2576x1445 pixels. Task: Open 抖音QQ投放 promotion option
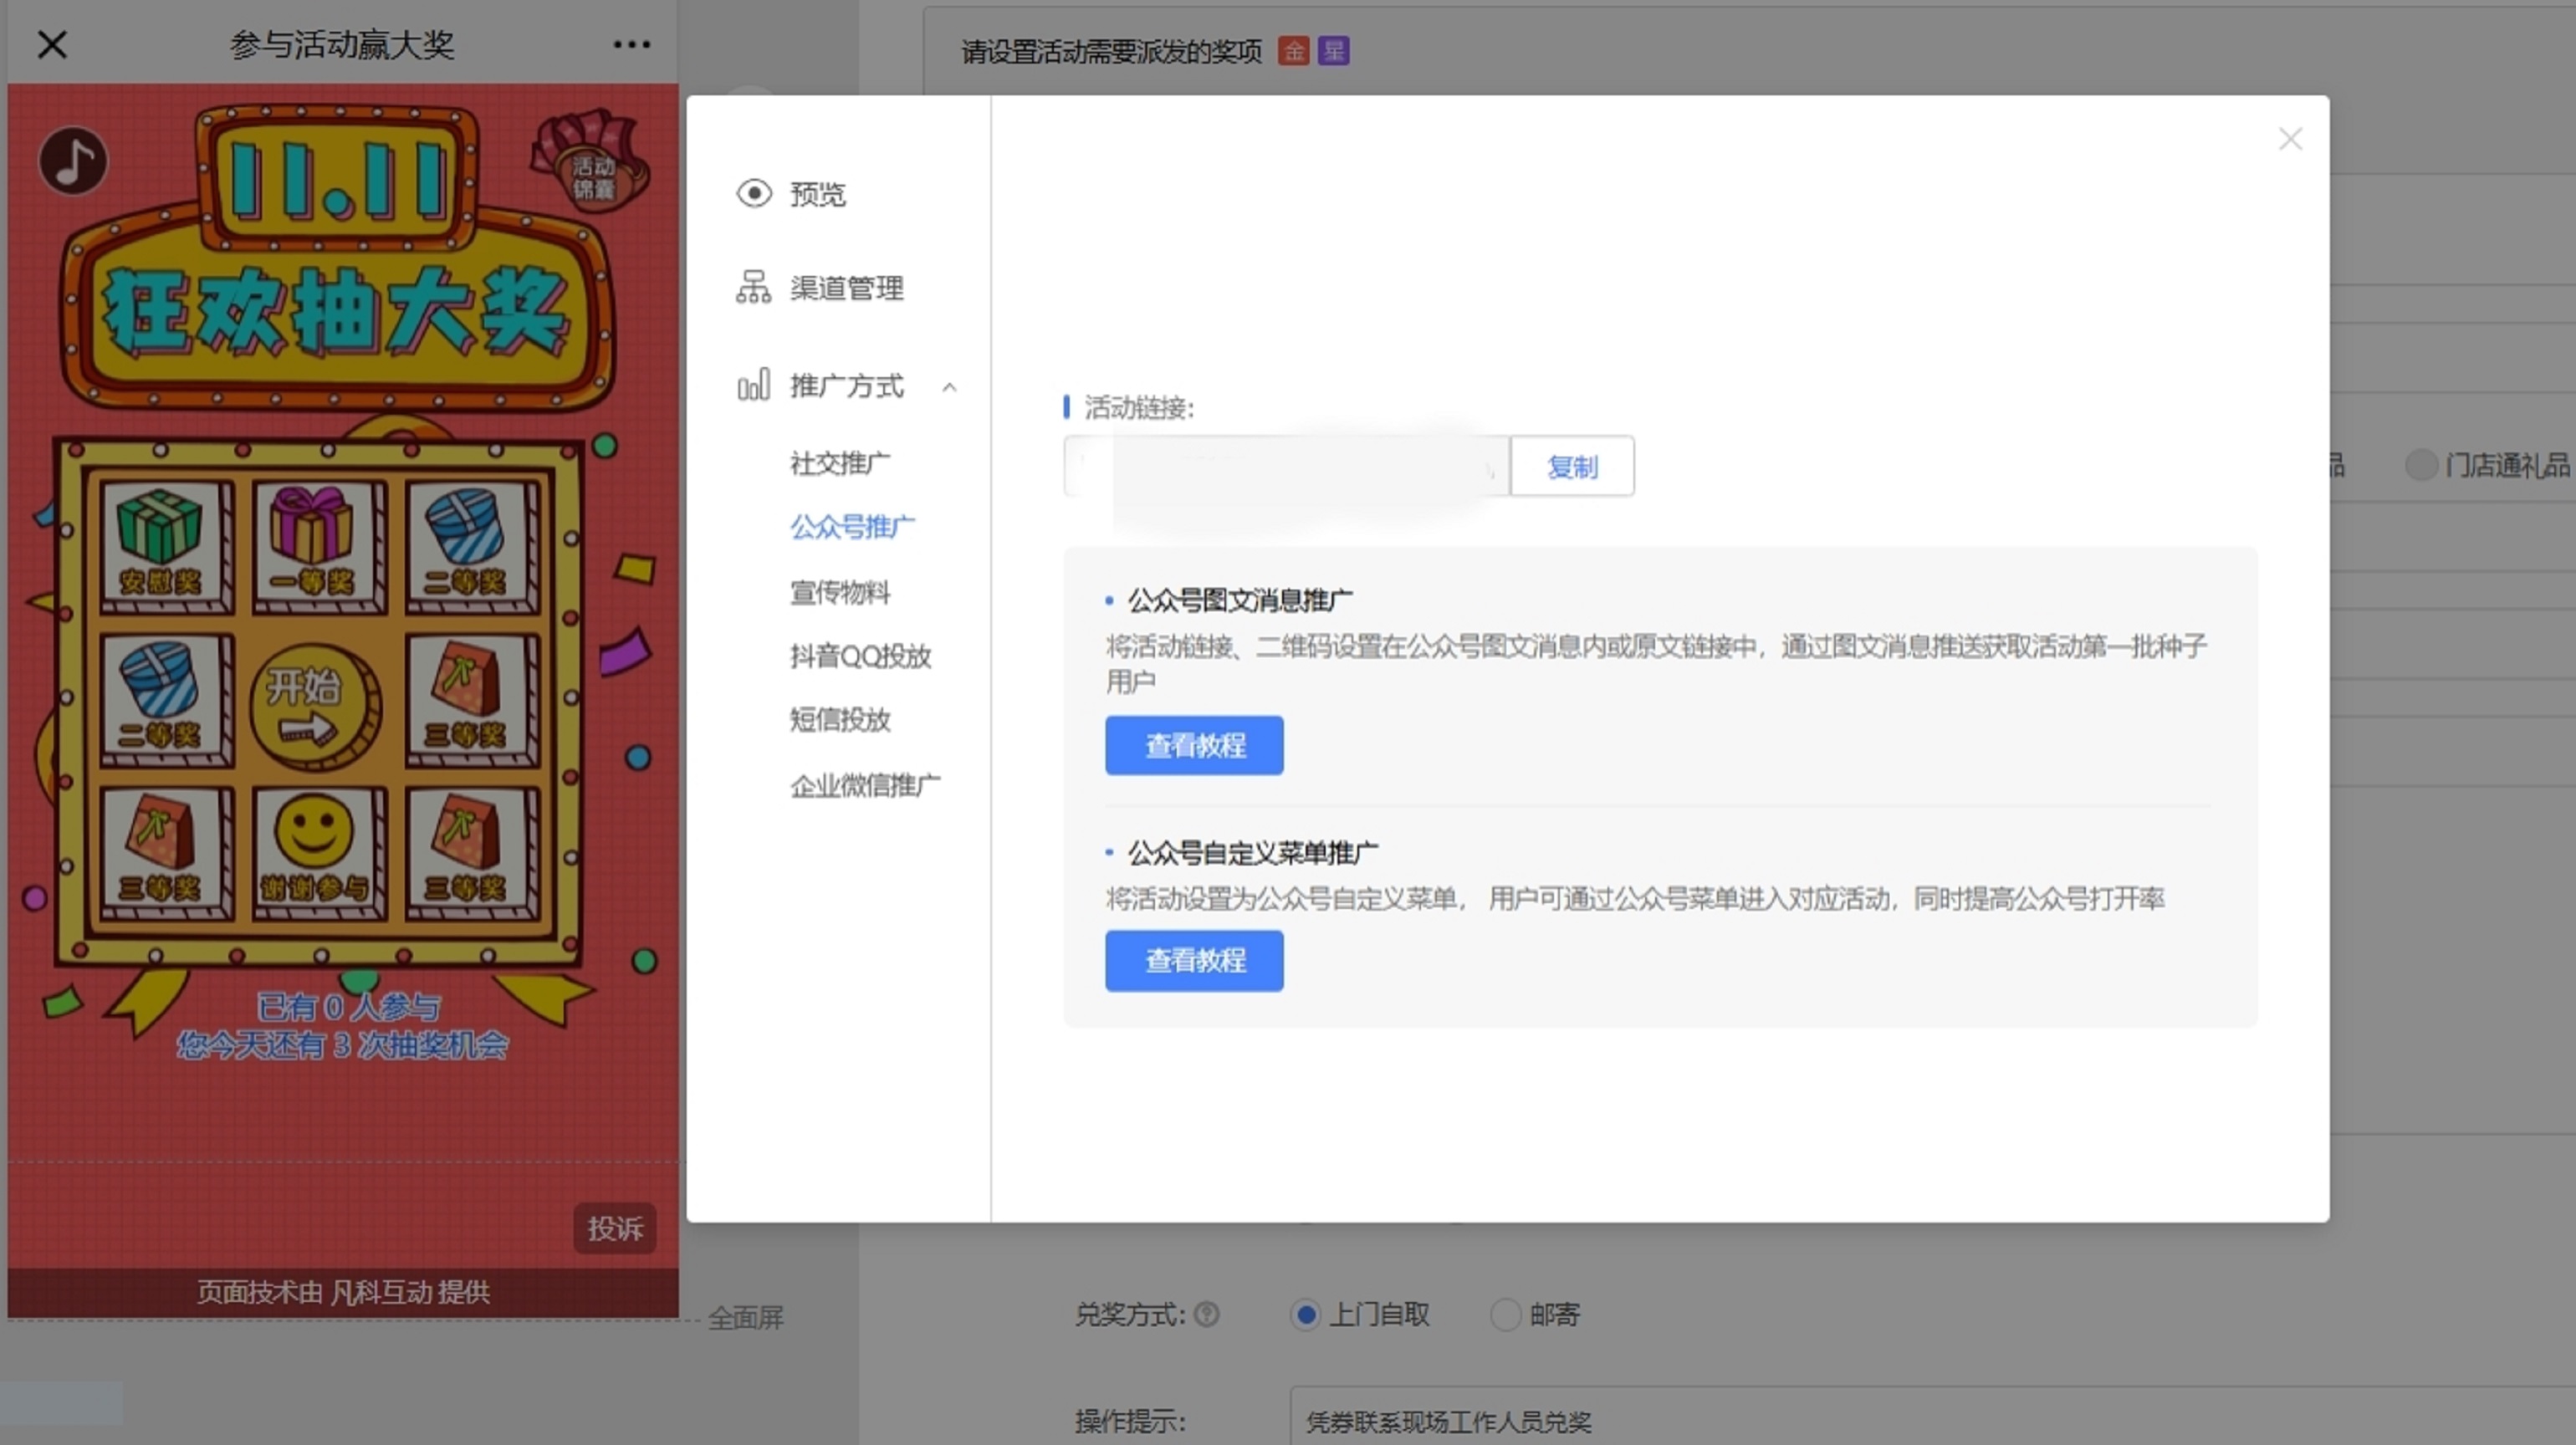[x=860, y=656]
